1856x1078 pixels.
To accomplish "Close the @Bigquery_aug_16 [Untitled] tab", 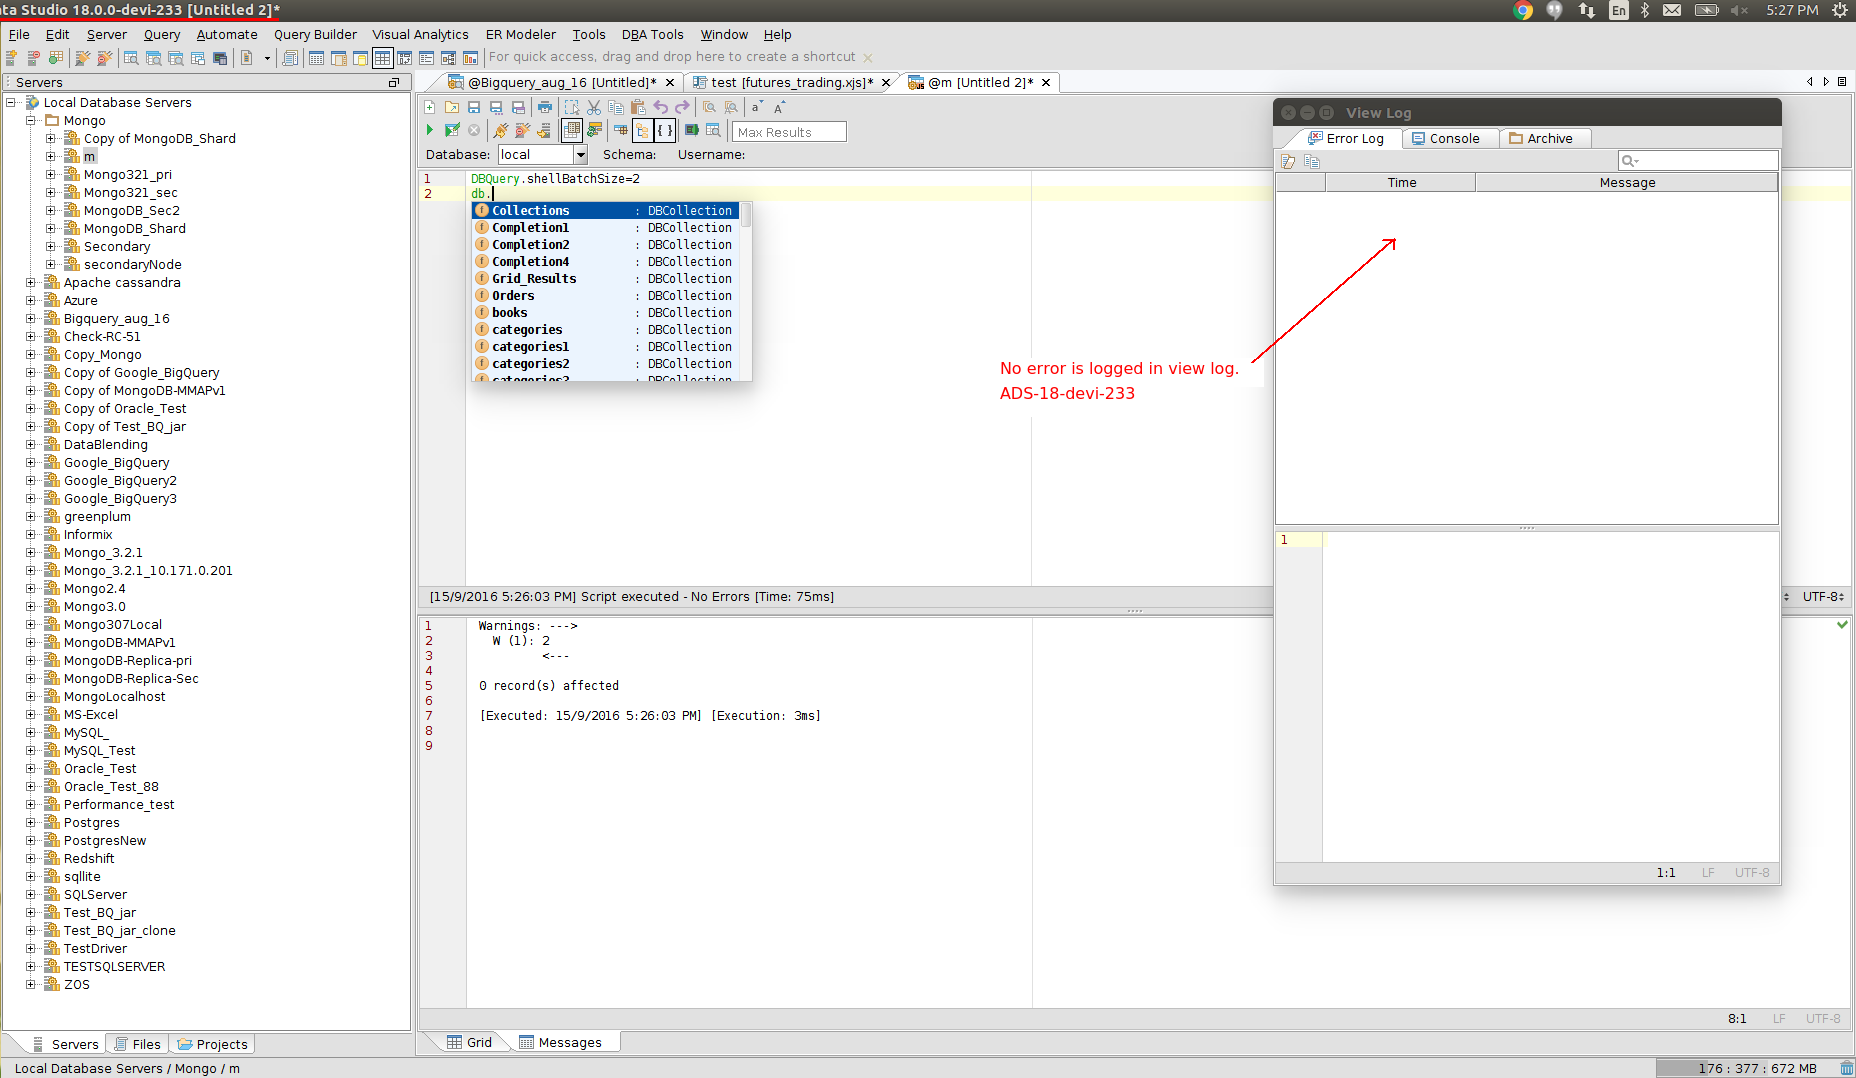I will coord(670,83).
